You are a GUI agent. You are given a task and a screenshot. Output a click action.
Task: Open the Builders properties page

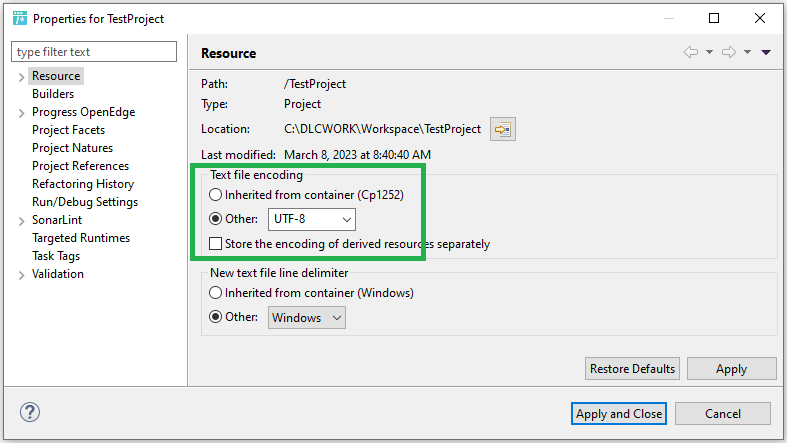pos(53,94)
